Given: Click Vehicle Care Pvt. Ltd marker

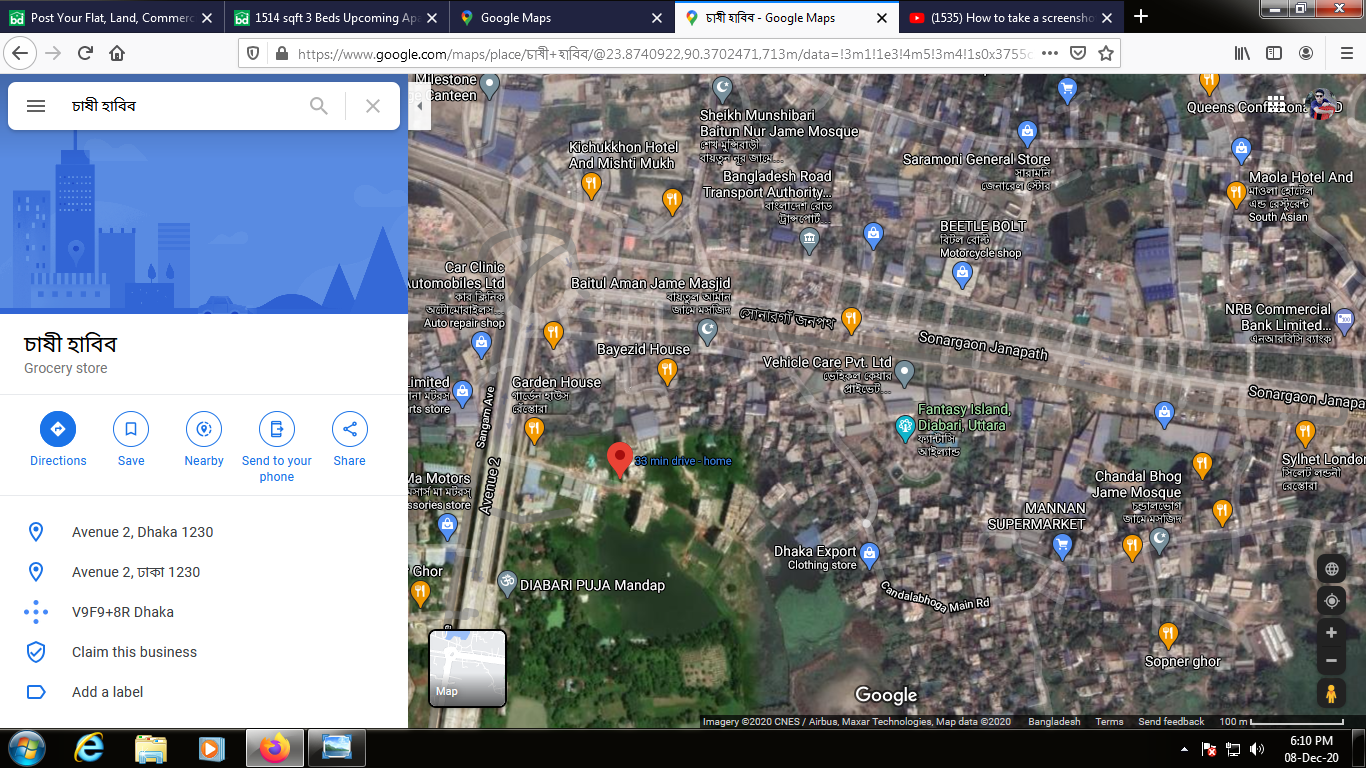Looking at the screenshot, I should click(905, 373).
